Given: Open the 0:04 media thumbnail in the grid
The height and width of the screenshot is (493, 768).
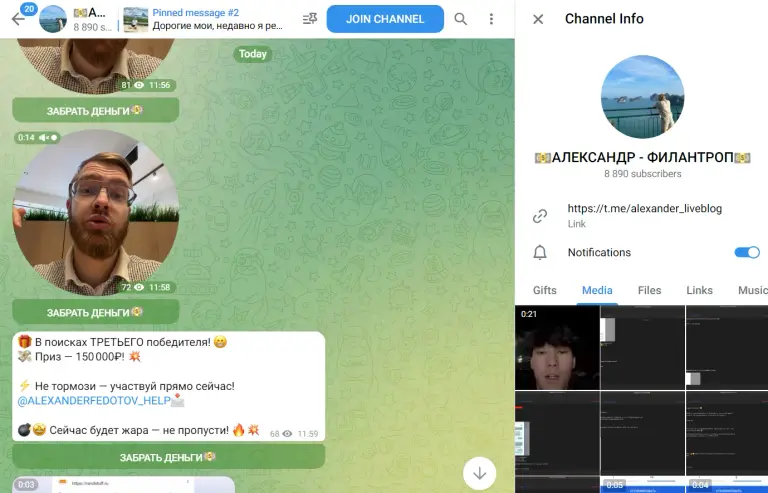Looking at the screenshot, I should coord(727,485).
